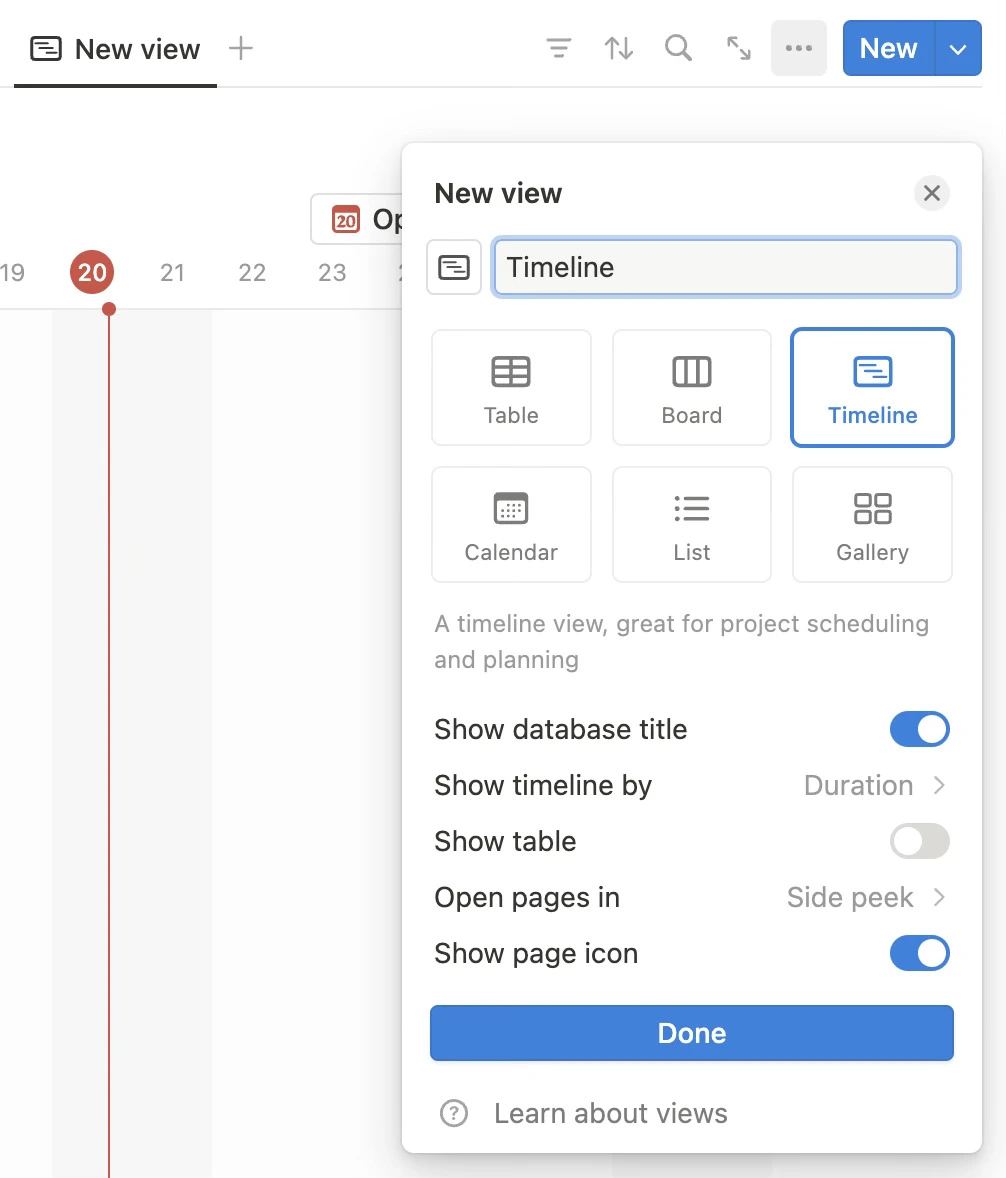Focus the Timeline view name field
The image size is (1006, 1178).
(x=726, y=267)
